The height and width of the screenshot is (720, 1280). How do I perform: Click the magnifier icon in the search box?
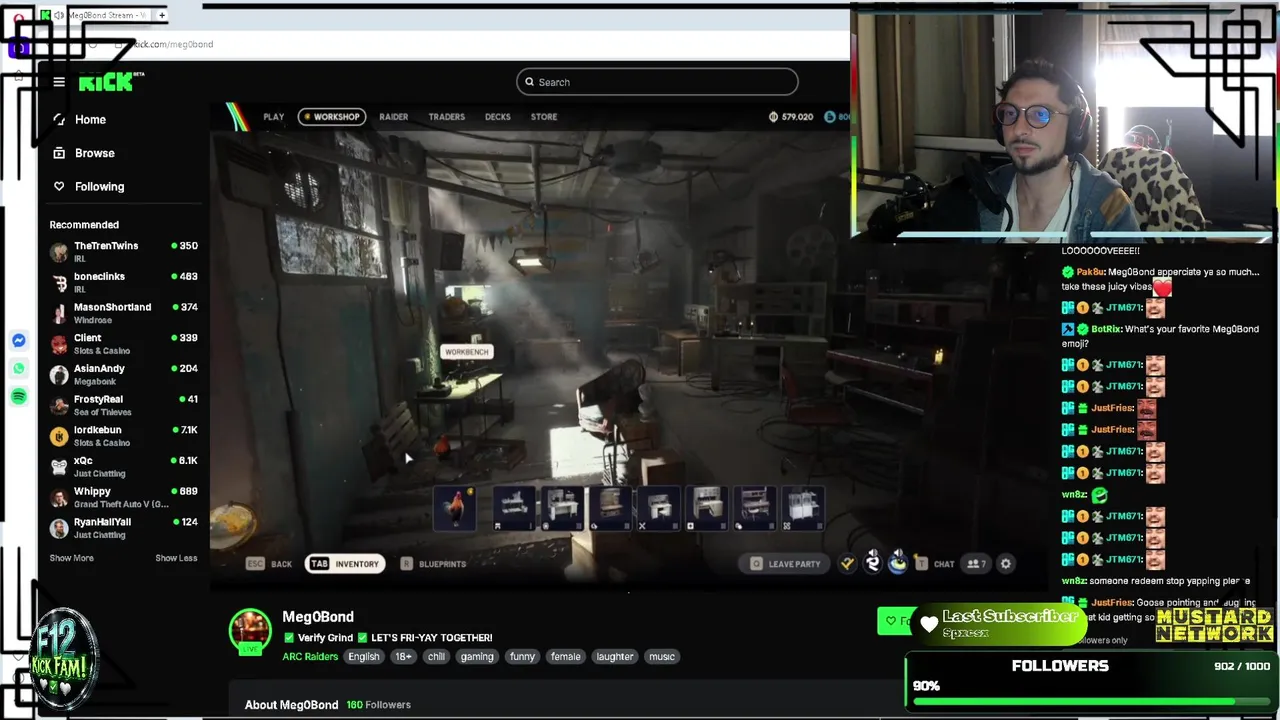[x=529, y=82]
